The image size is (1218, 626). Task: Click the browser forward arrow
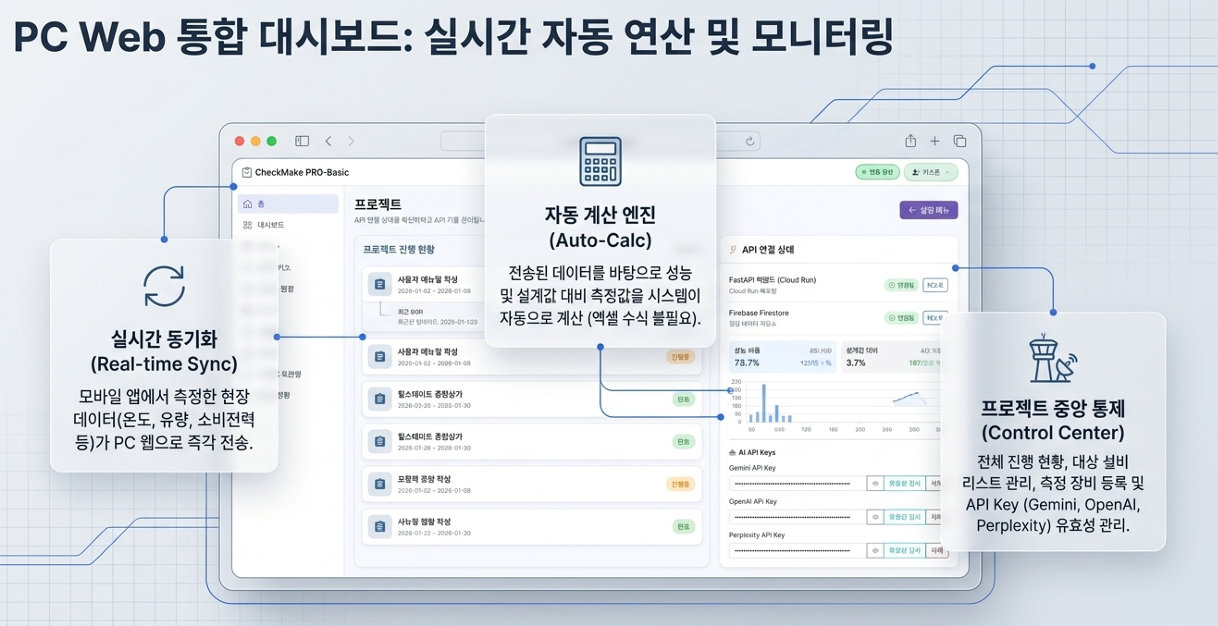coord(351,141)
